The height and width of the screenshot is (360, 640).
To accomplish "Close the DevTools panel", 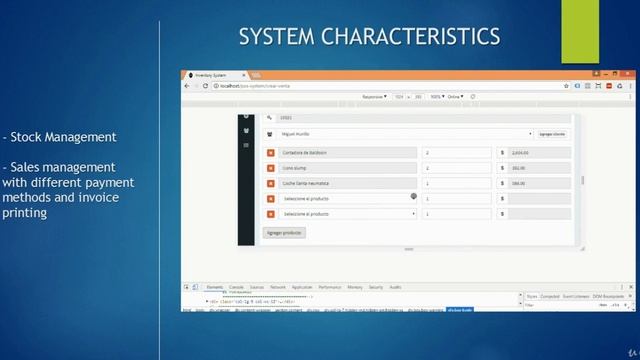I will (x=631, y=287).
